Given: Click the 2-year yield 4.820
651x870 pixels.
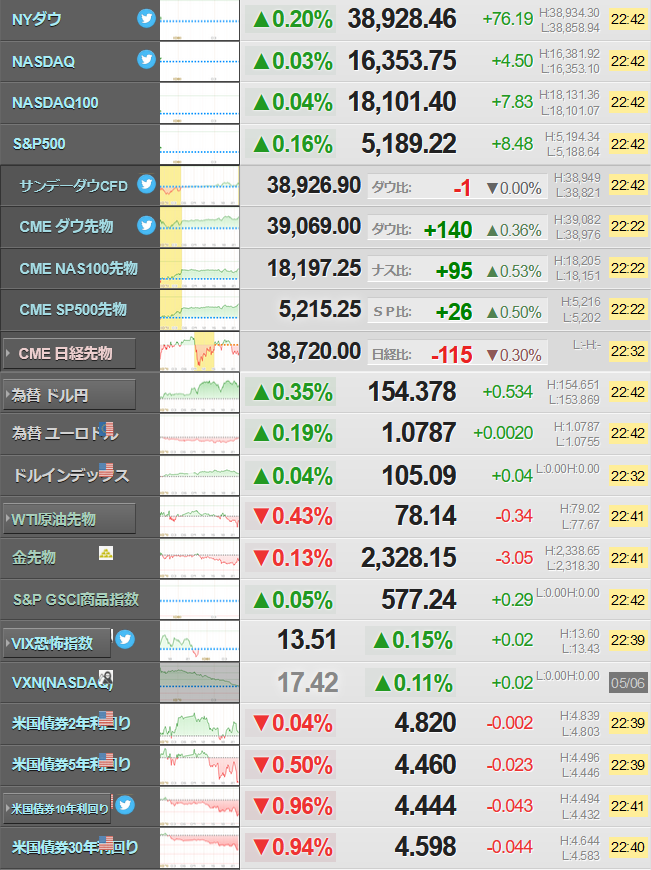Looking at the screenshot, I should click(425, 723).
